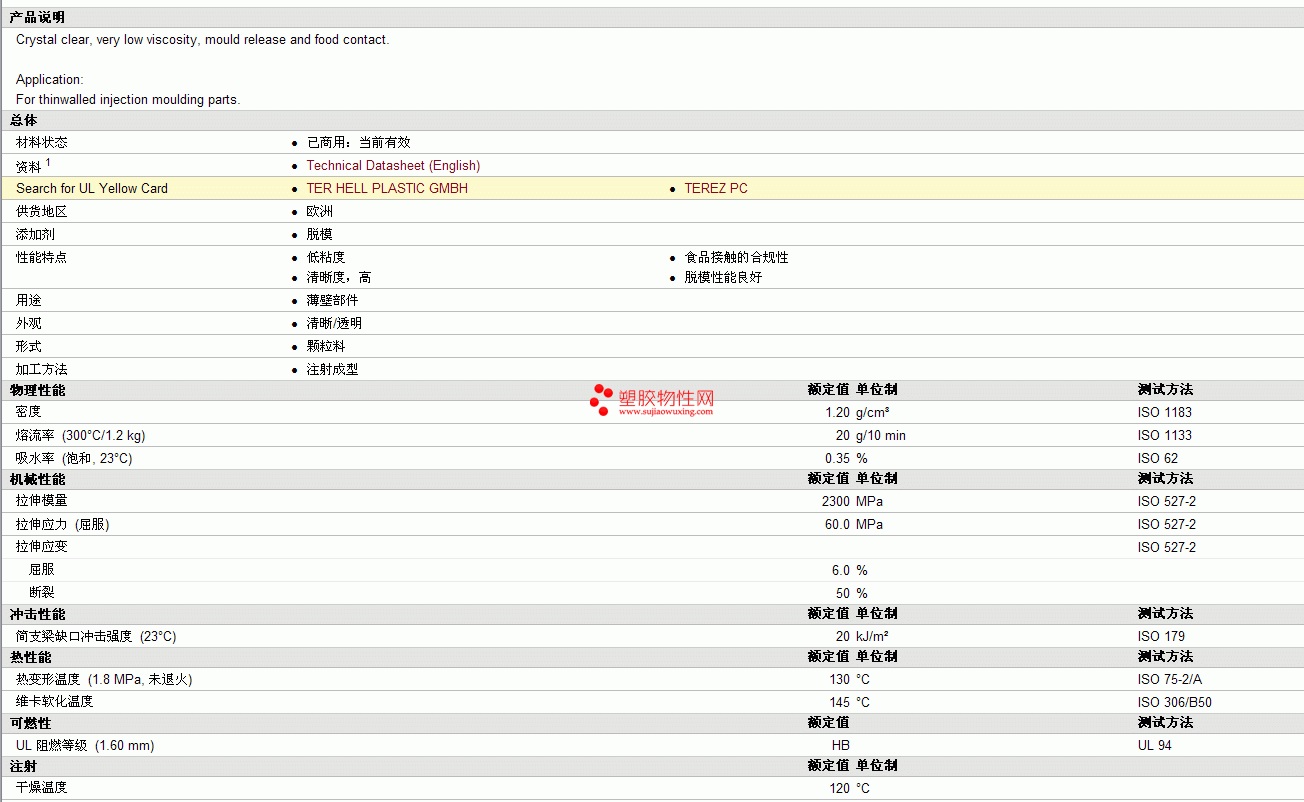This screenshot has width=1304, height=802.
Task: Click the 性能特点 row label
Action: [42, 257]
